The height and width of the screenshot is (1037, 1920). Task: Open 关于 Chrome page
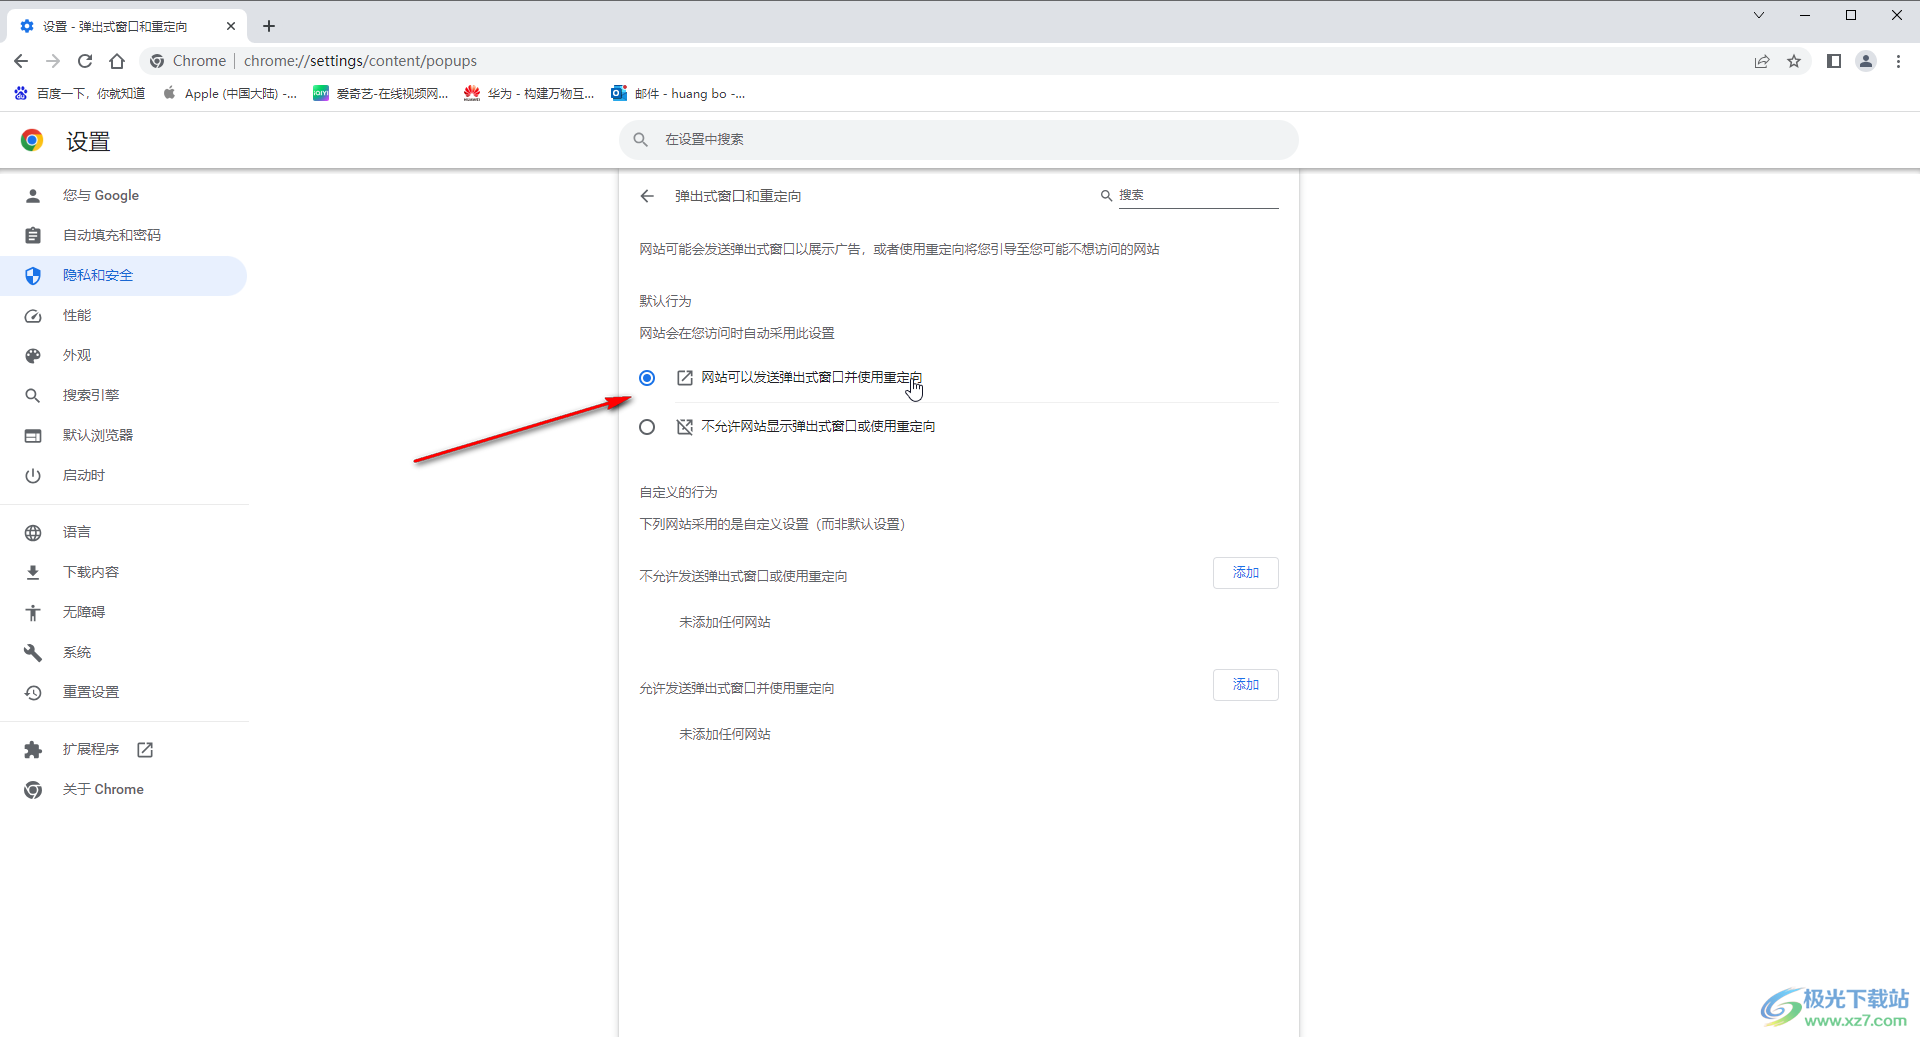point(124,789)
